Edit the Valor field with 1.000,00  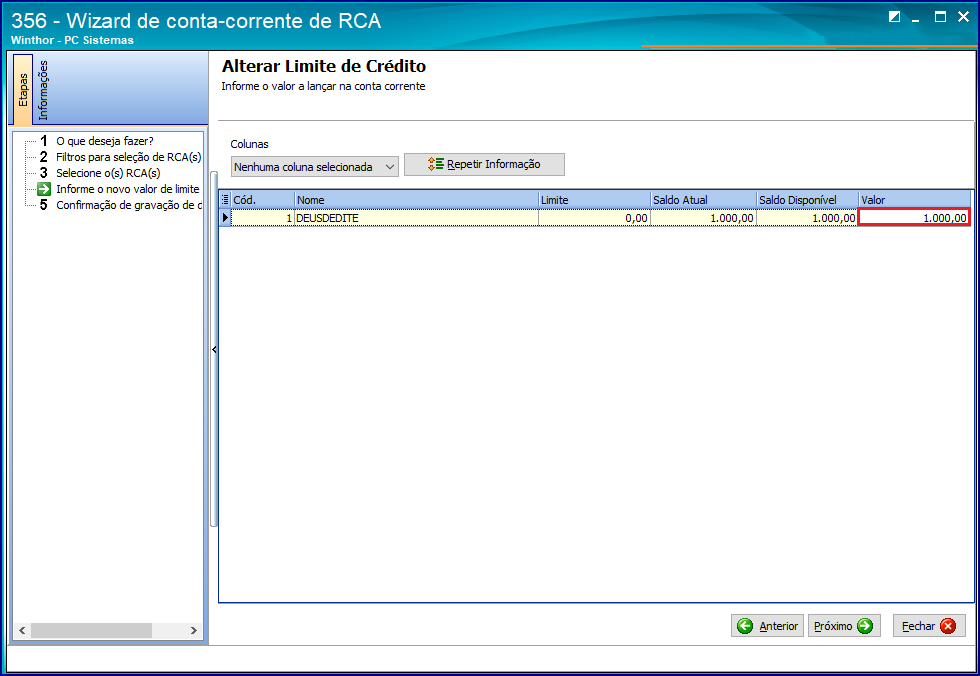coord(914,217)
